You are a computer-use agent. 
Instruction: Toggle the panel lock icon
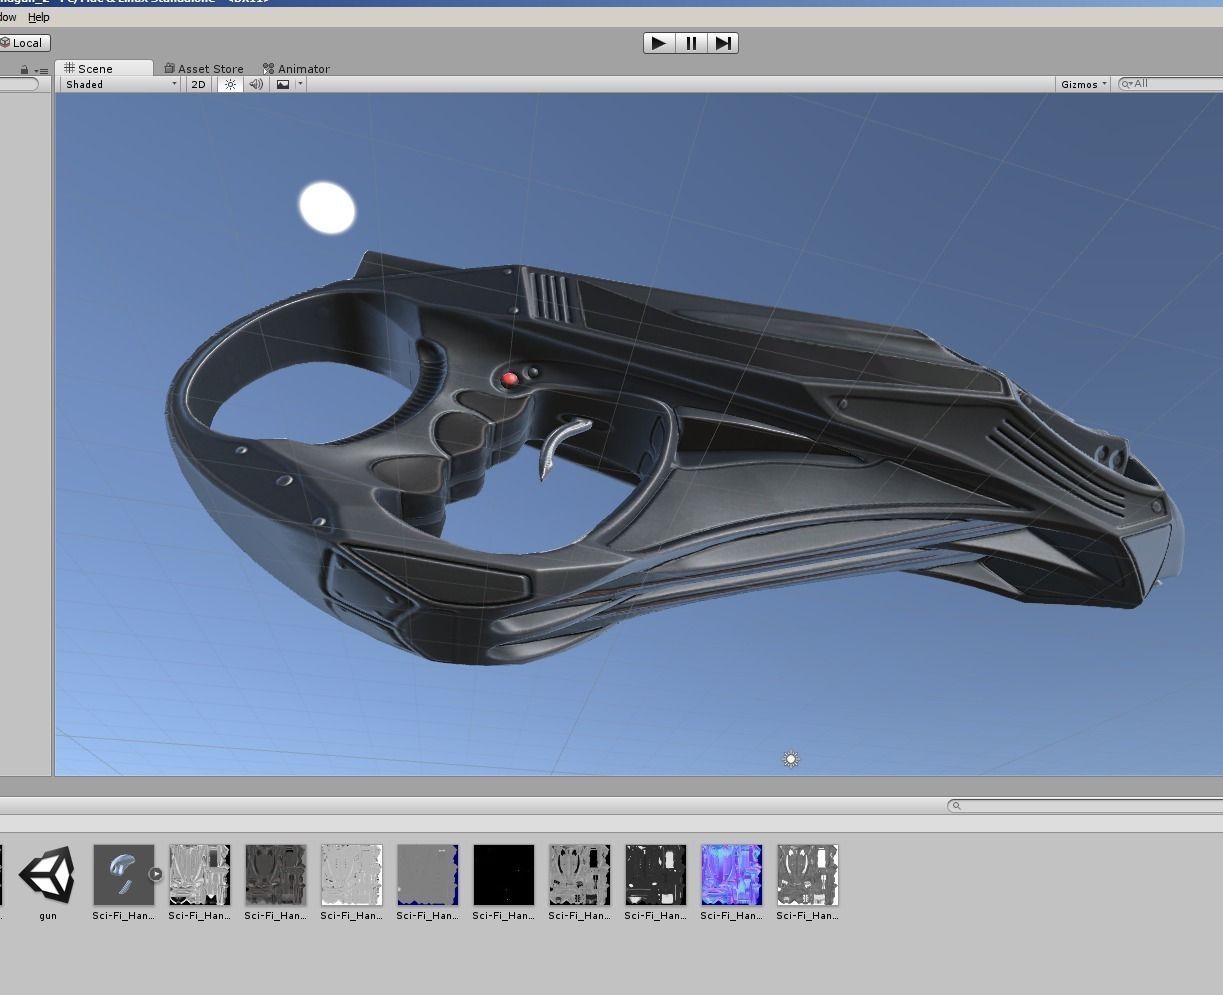click(24, 70)
